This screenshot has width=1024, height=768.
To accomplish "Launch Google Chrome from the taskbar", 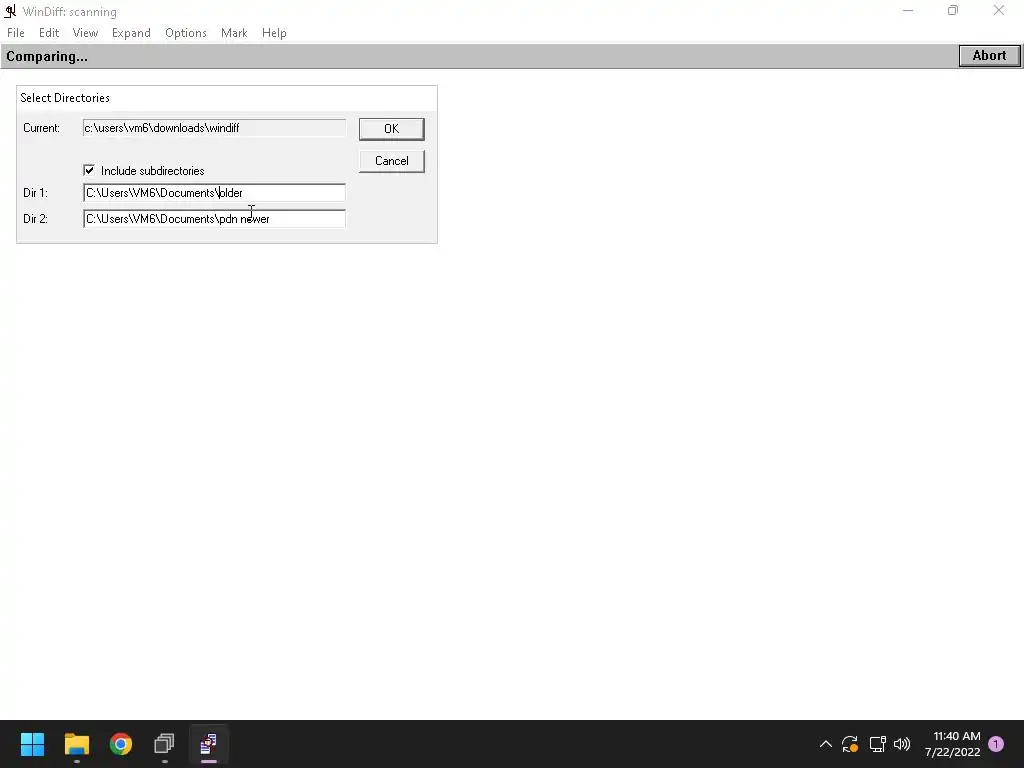I will (x=121, y=744).
